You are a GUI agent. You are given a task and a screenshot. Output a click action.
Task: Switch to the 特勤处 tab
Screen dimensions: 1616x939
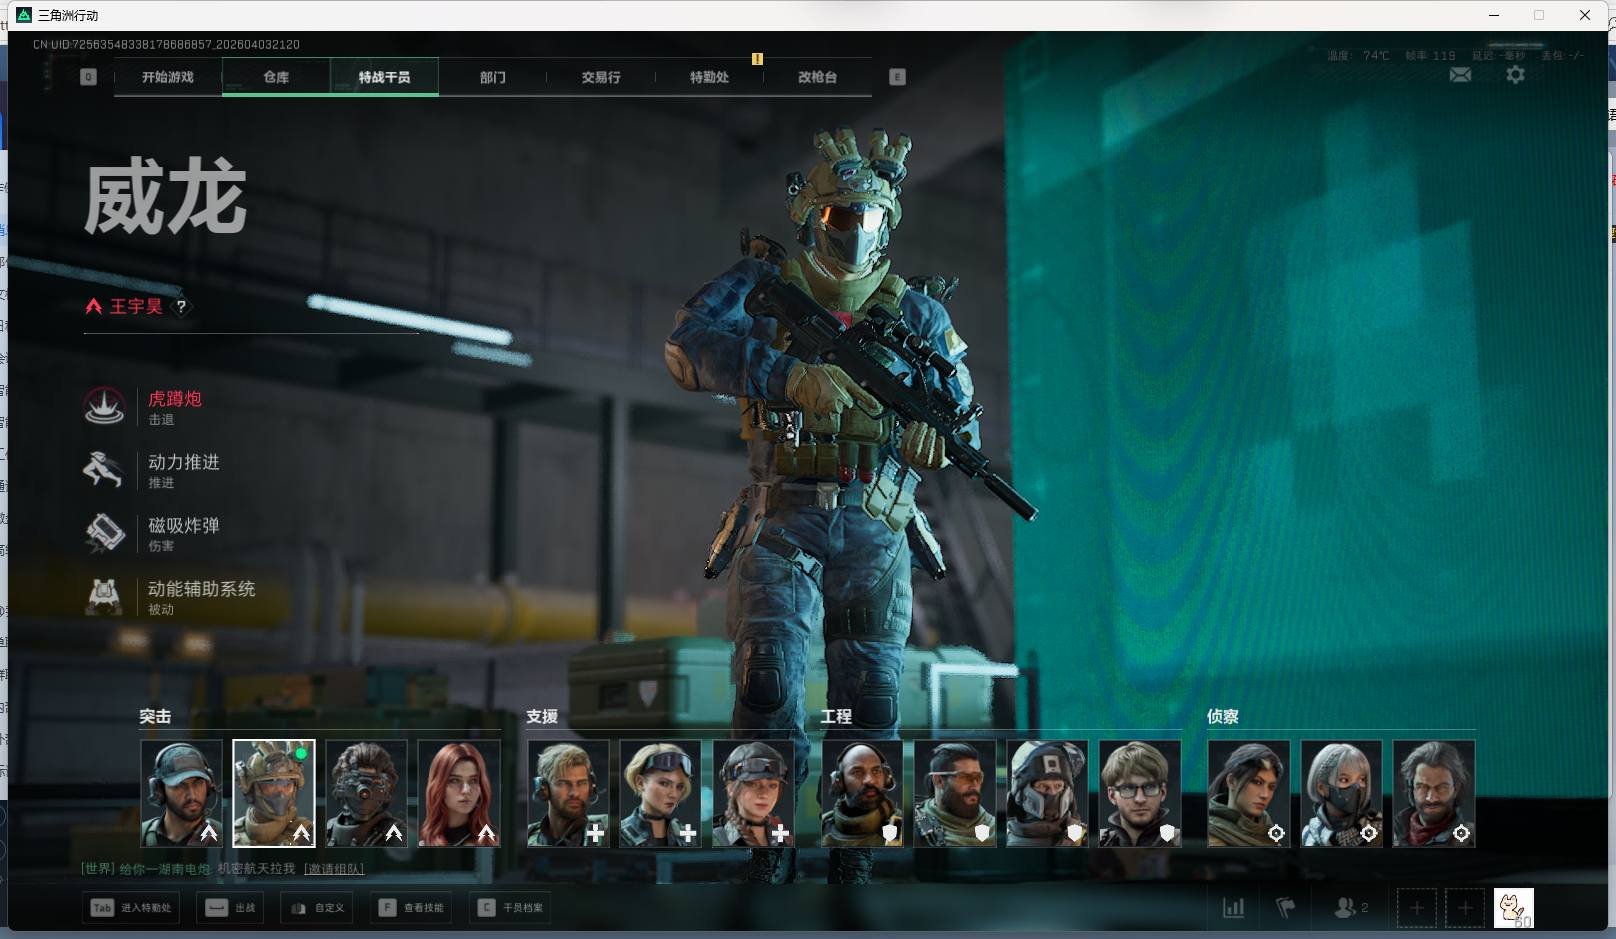(x=709, y=77)
